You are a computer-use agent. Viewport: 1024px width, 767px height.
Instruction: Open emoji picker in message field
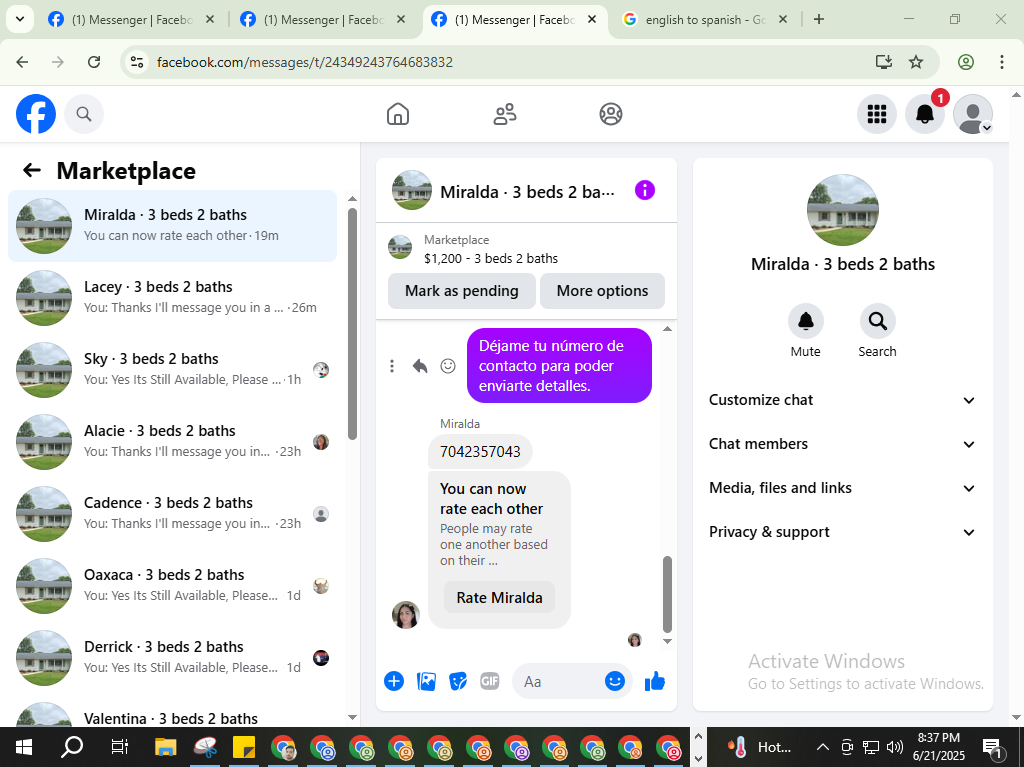615,681
